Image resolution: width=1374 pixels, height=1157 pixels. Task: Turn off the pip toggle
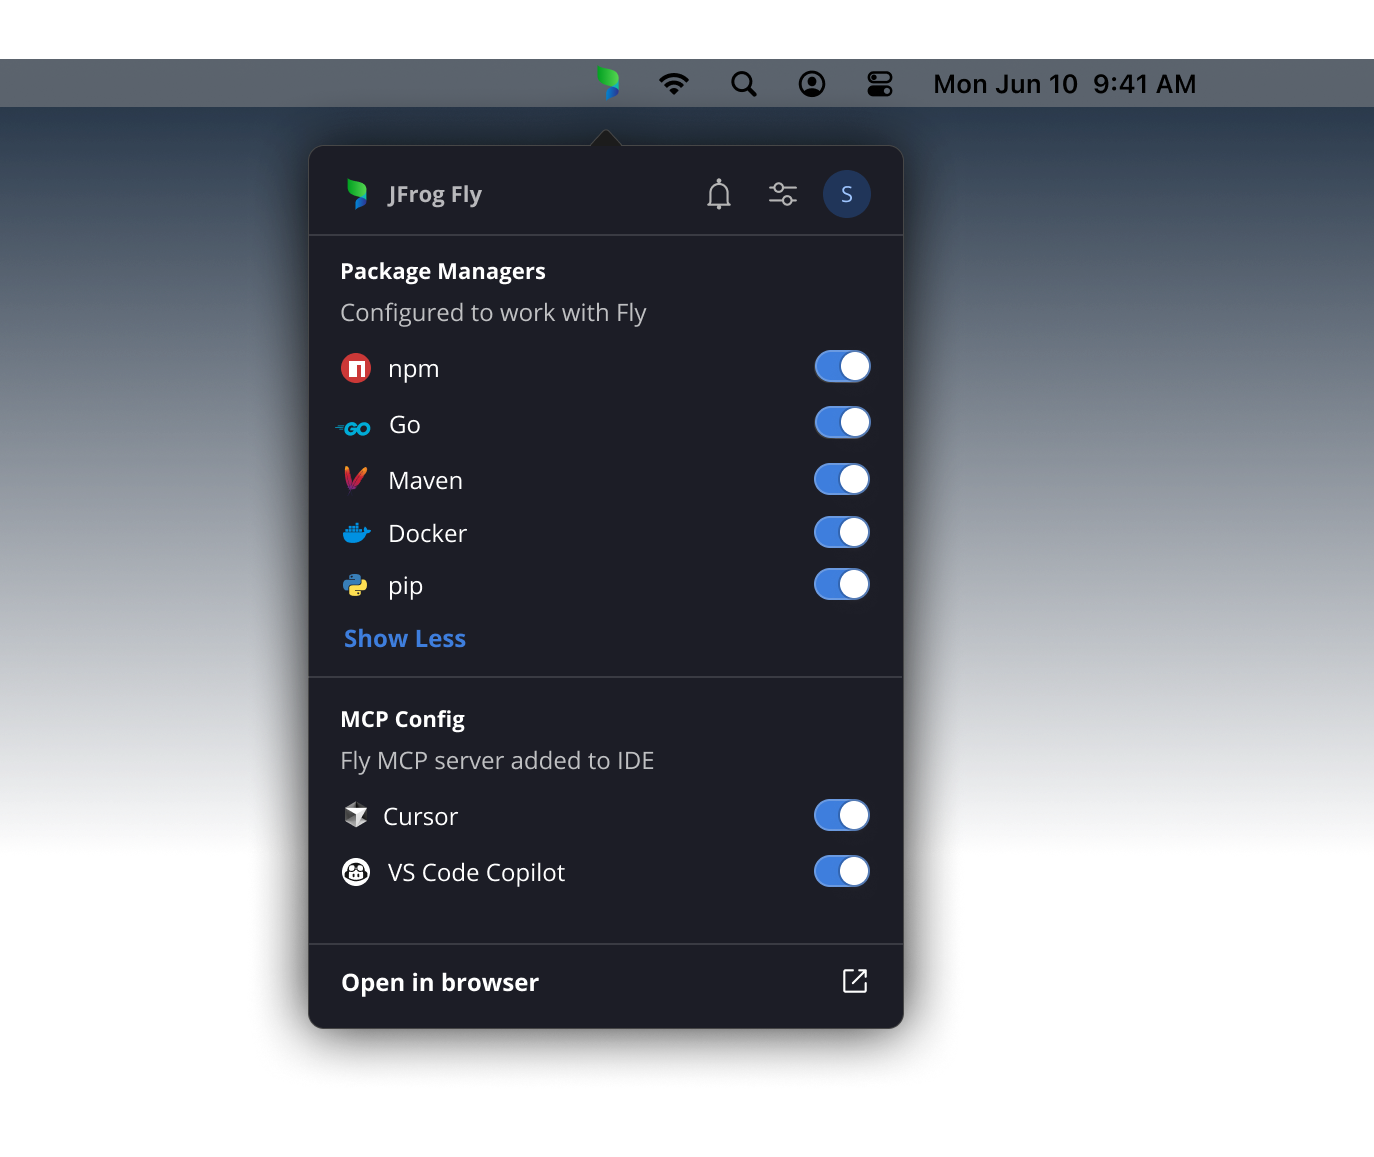coord(842,584)
